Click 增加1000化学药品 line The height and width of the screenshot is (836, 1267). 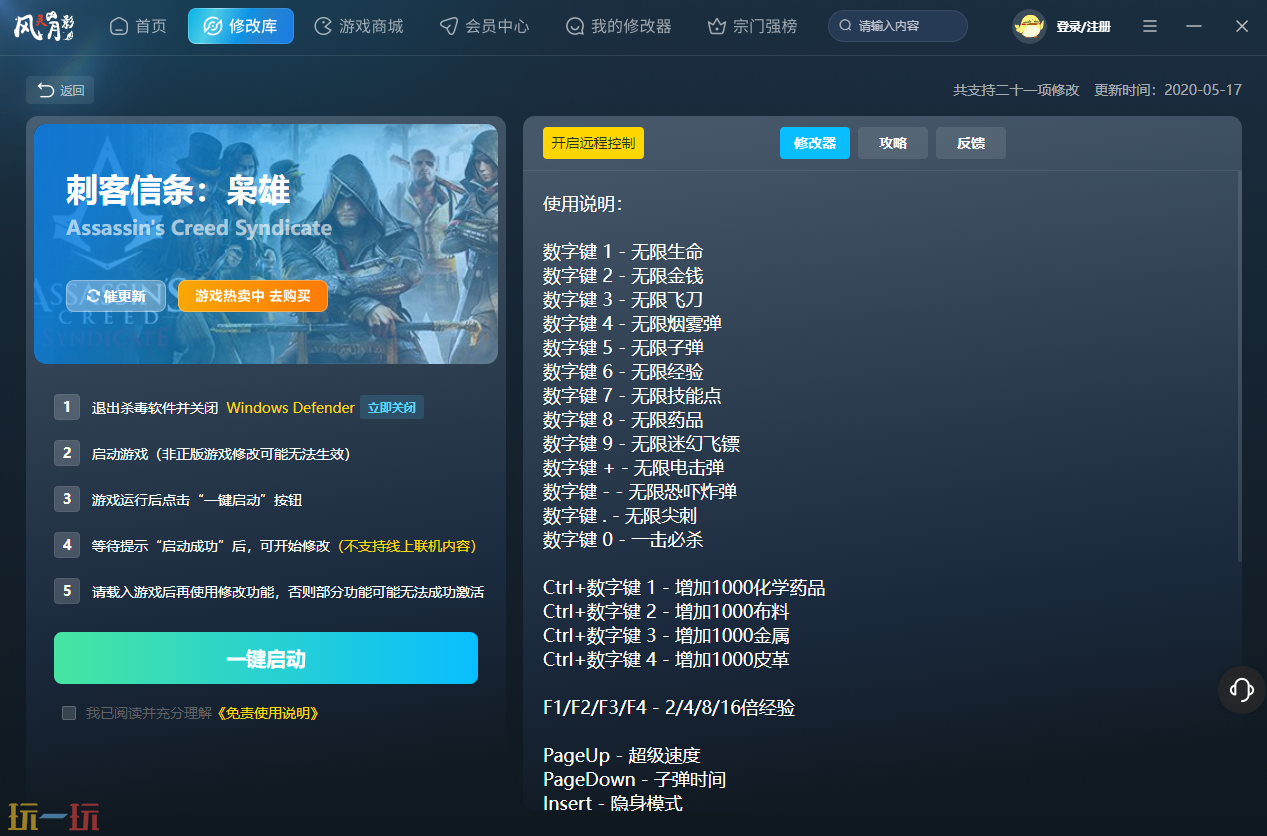point(684,588)
